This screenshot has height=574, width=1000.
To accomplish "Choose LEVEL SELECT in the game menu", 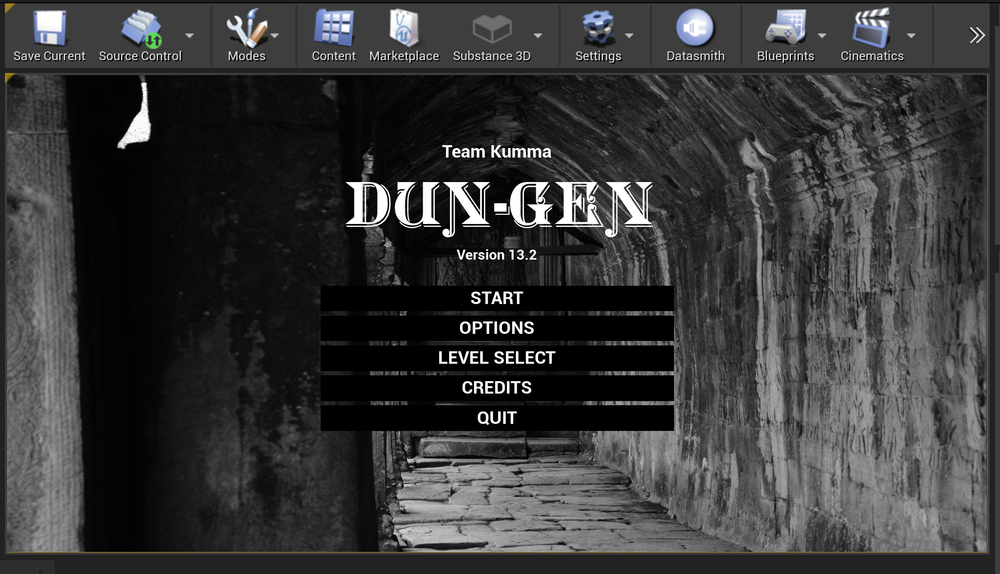I will tap(497, 358).
